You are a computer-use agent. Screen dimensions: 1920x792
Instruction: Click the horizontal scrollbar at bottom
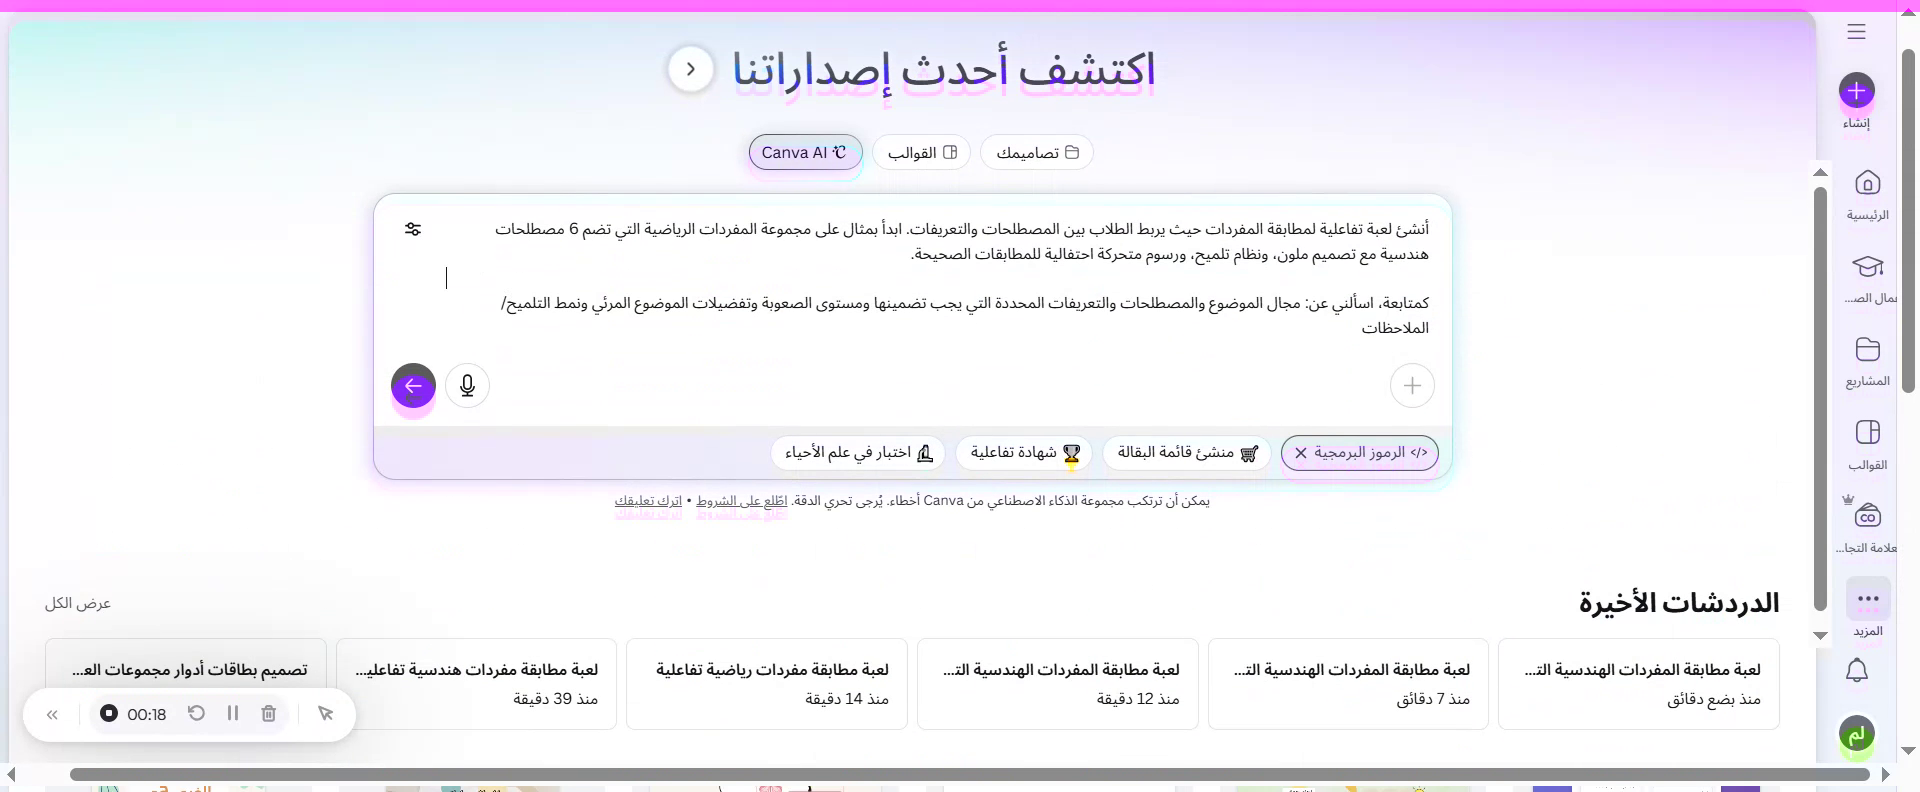click(969, 774)
